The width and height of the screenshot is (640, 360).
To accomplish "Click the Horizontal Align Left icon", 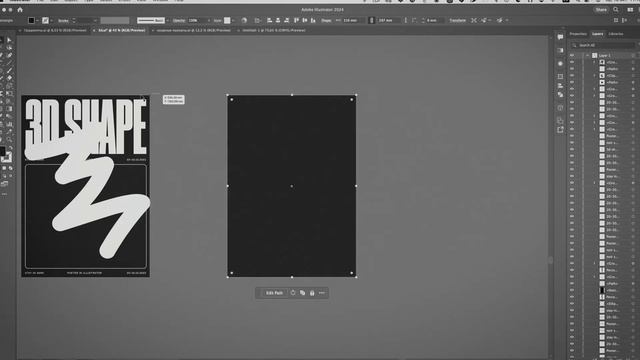I will 269,20.
